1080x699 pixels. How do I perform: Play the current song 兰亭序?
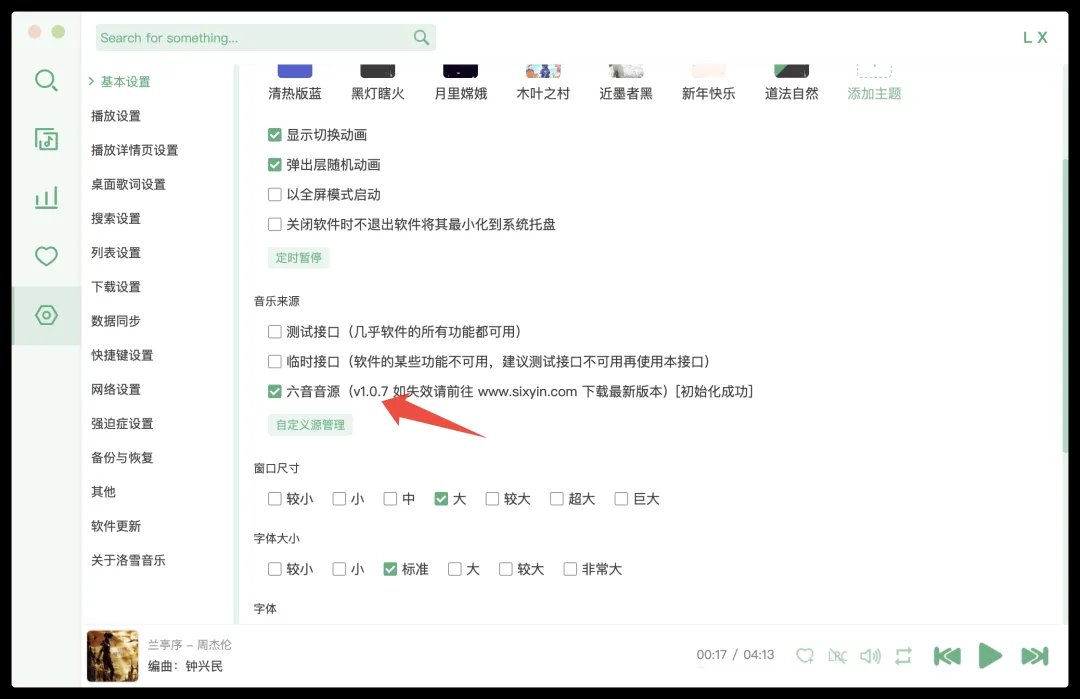point(990,656)
